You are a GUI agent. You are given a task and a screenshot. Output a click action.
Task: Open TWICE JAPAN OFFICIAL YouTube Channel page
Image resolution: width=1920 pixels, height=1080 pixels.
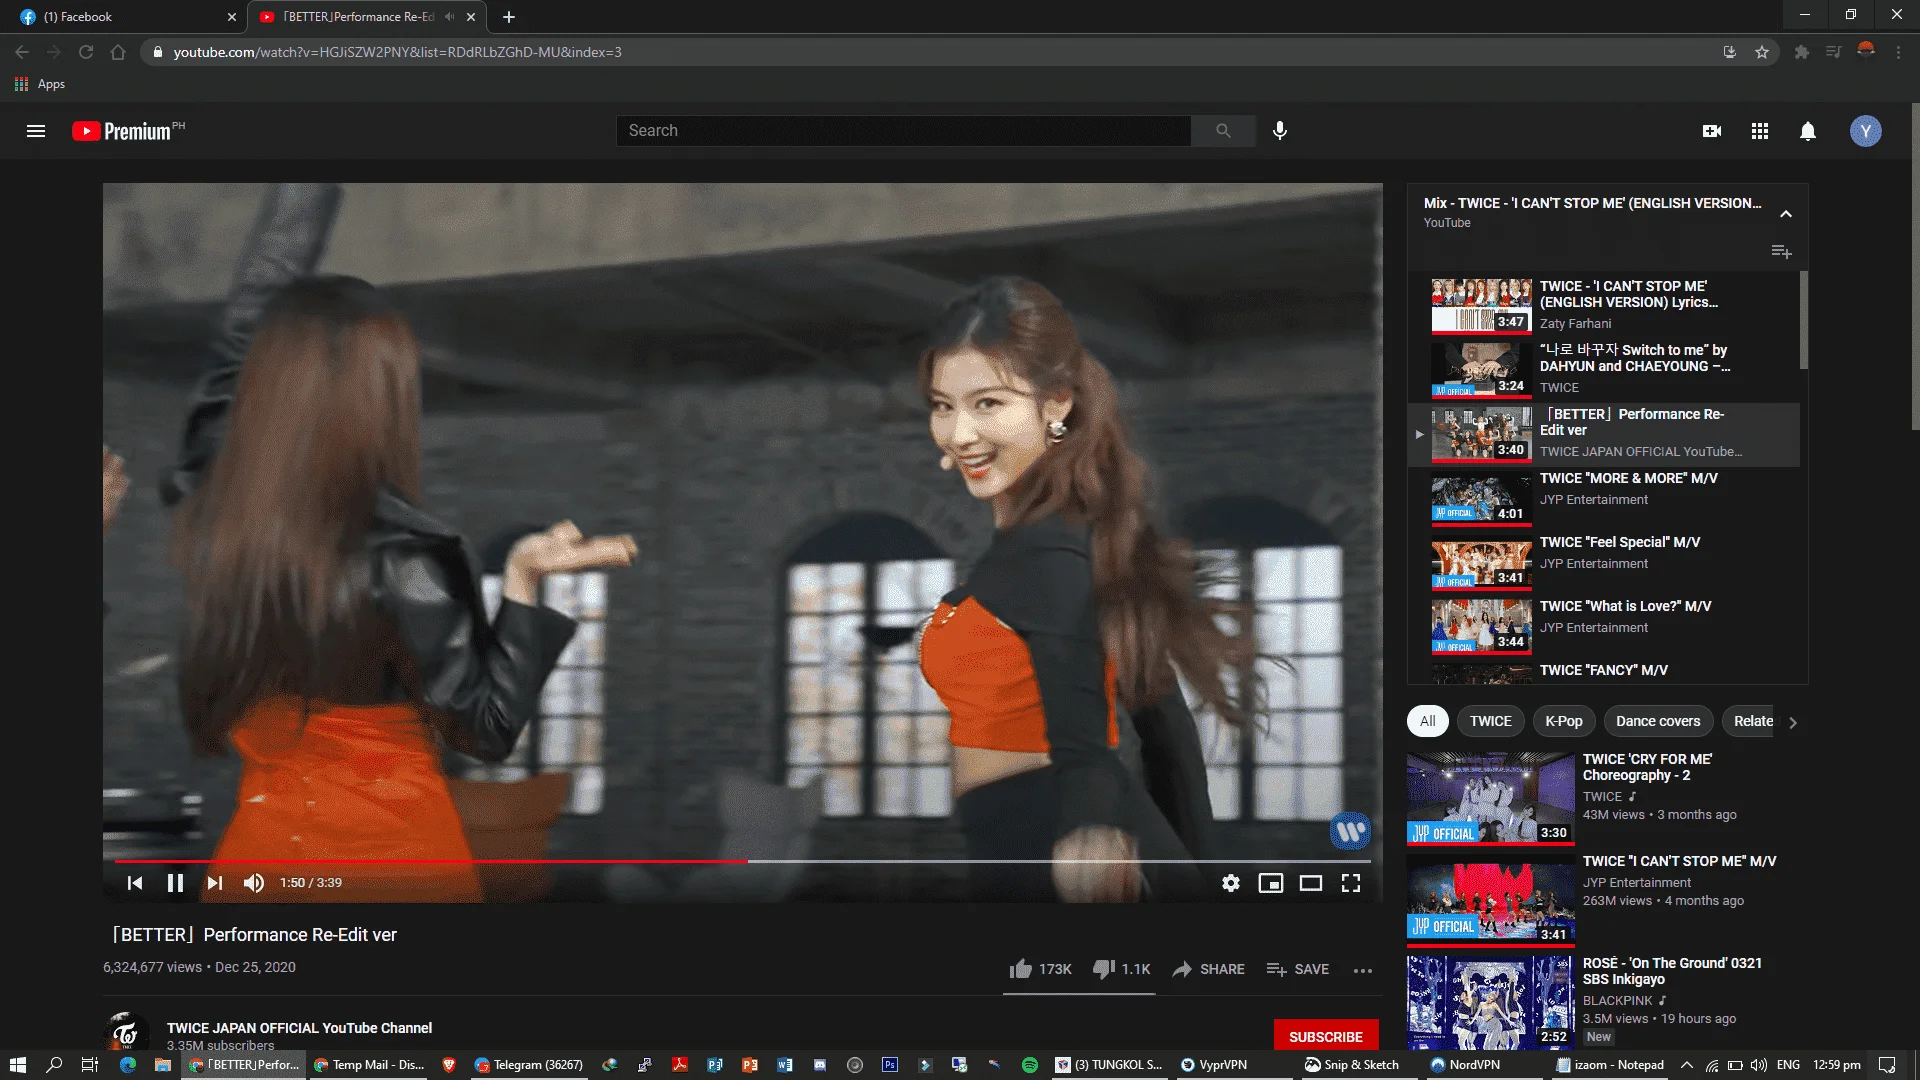299,1028
